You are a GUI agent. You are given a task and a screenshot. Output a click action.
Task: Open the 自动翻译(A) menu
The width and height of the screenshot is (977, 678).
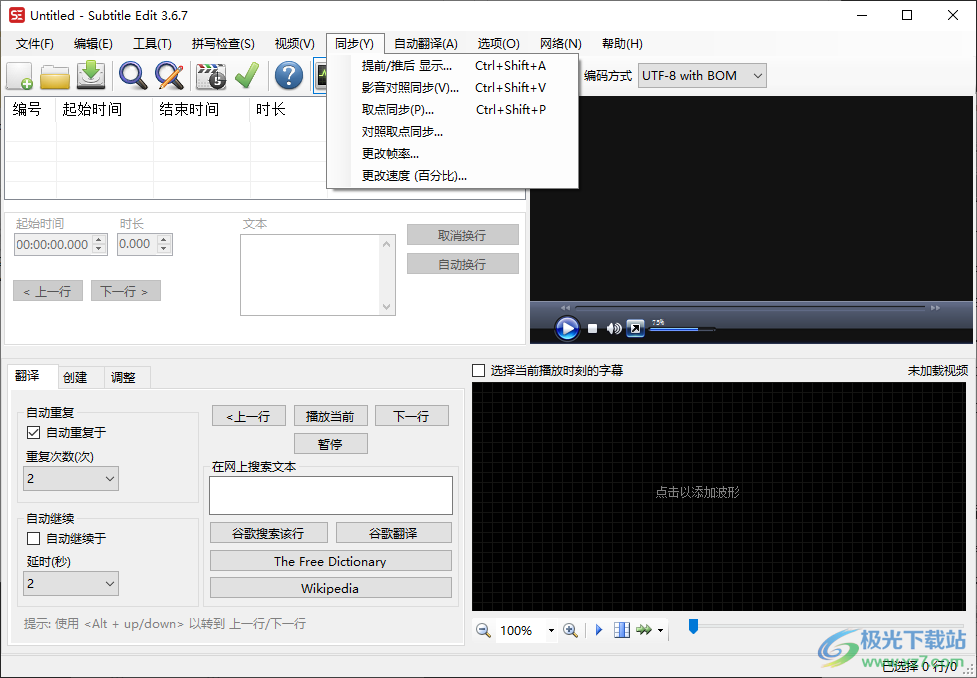click(x=426, y=44)
